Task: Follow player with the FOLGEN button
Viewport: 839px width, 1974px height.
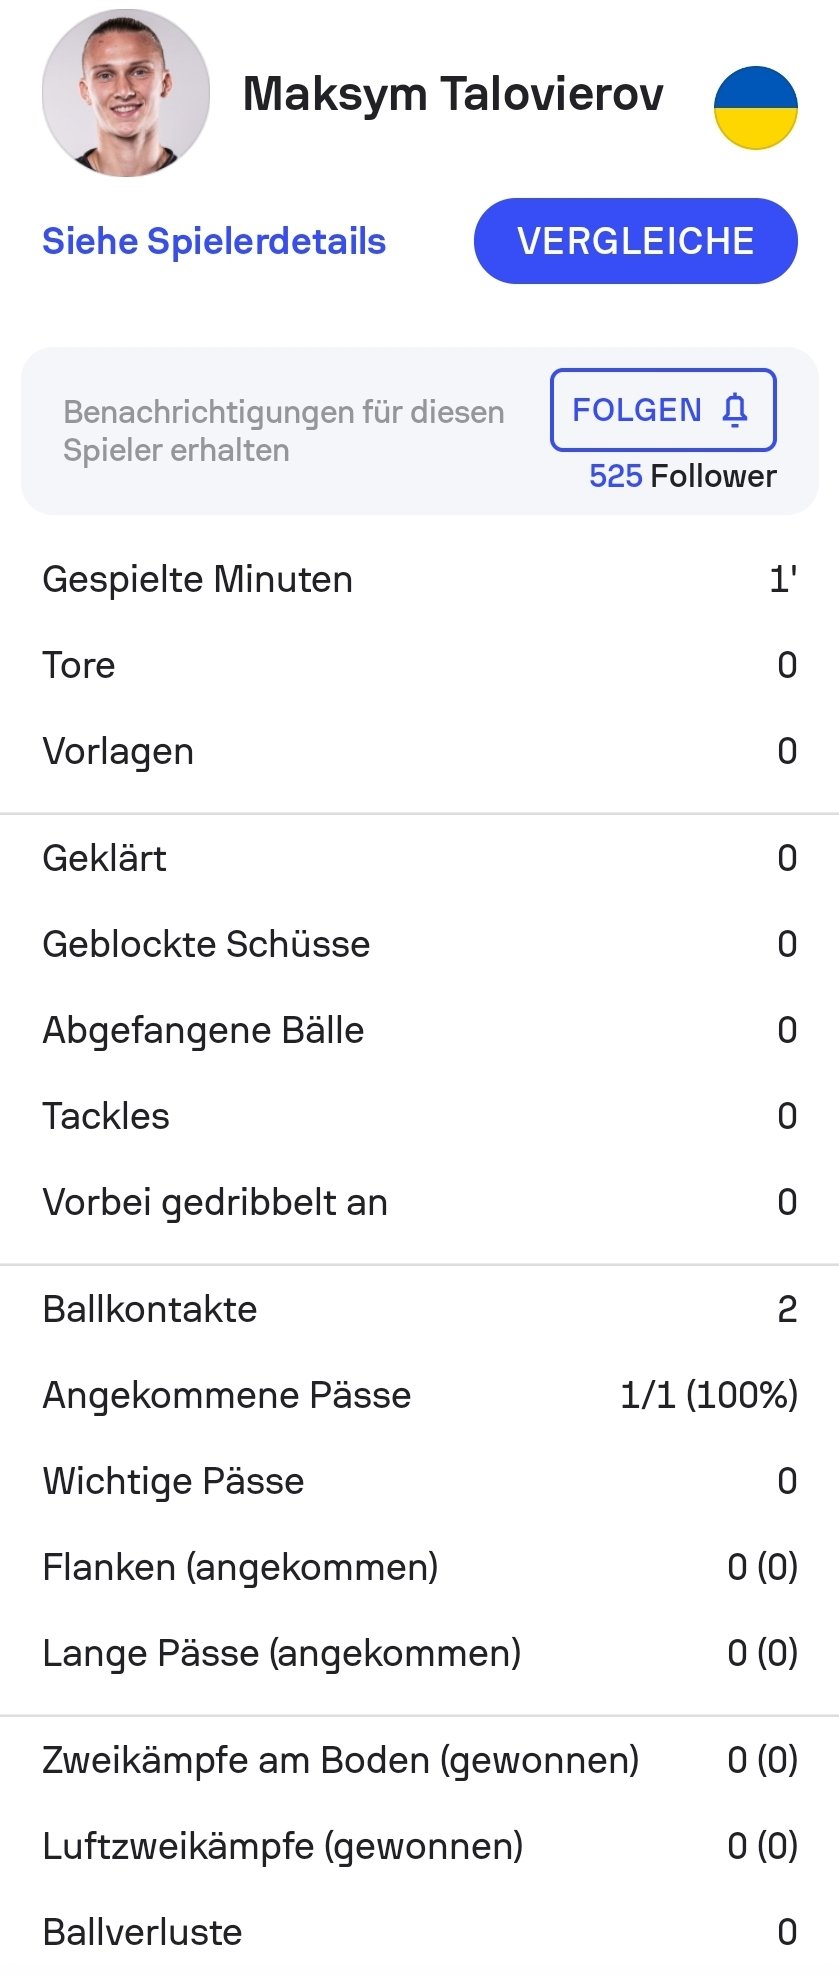Action: click(x=663, y=410)
